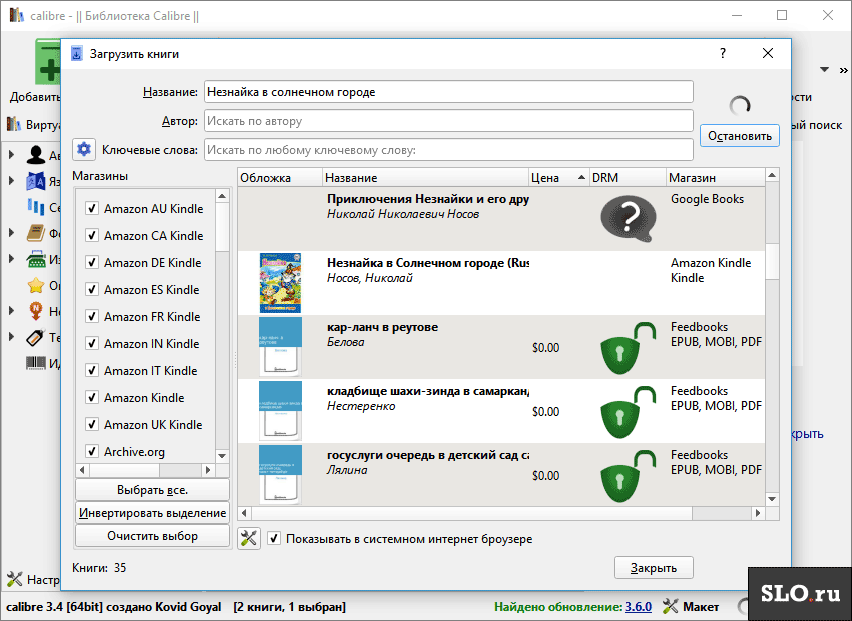Image resolution: width=852 pixels, height=621 pixels.
Task: Click News pin icon in main sidebar
Action: coord(36,311)
